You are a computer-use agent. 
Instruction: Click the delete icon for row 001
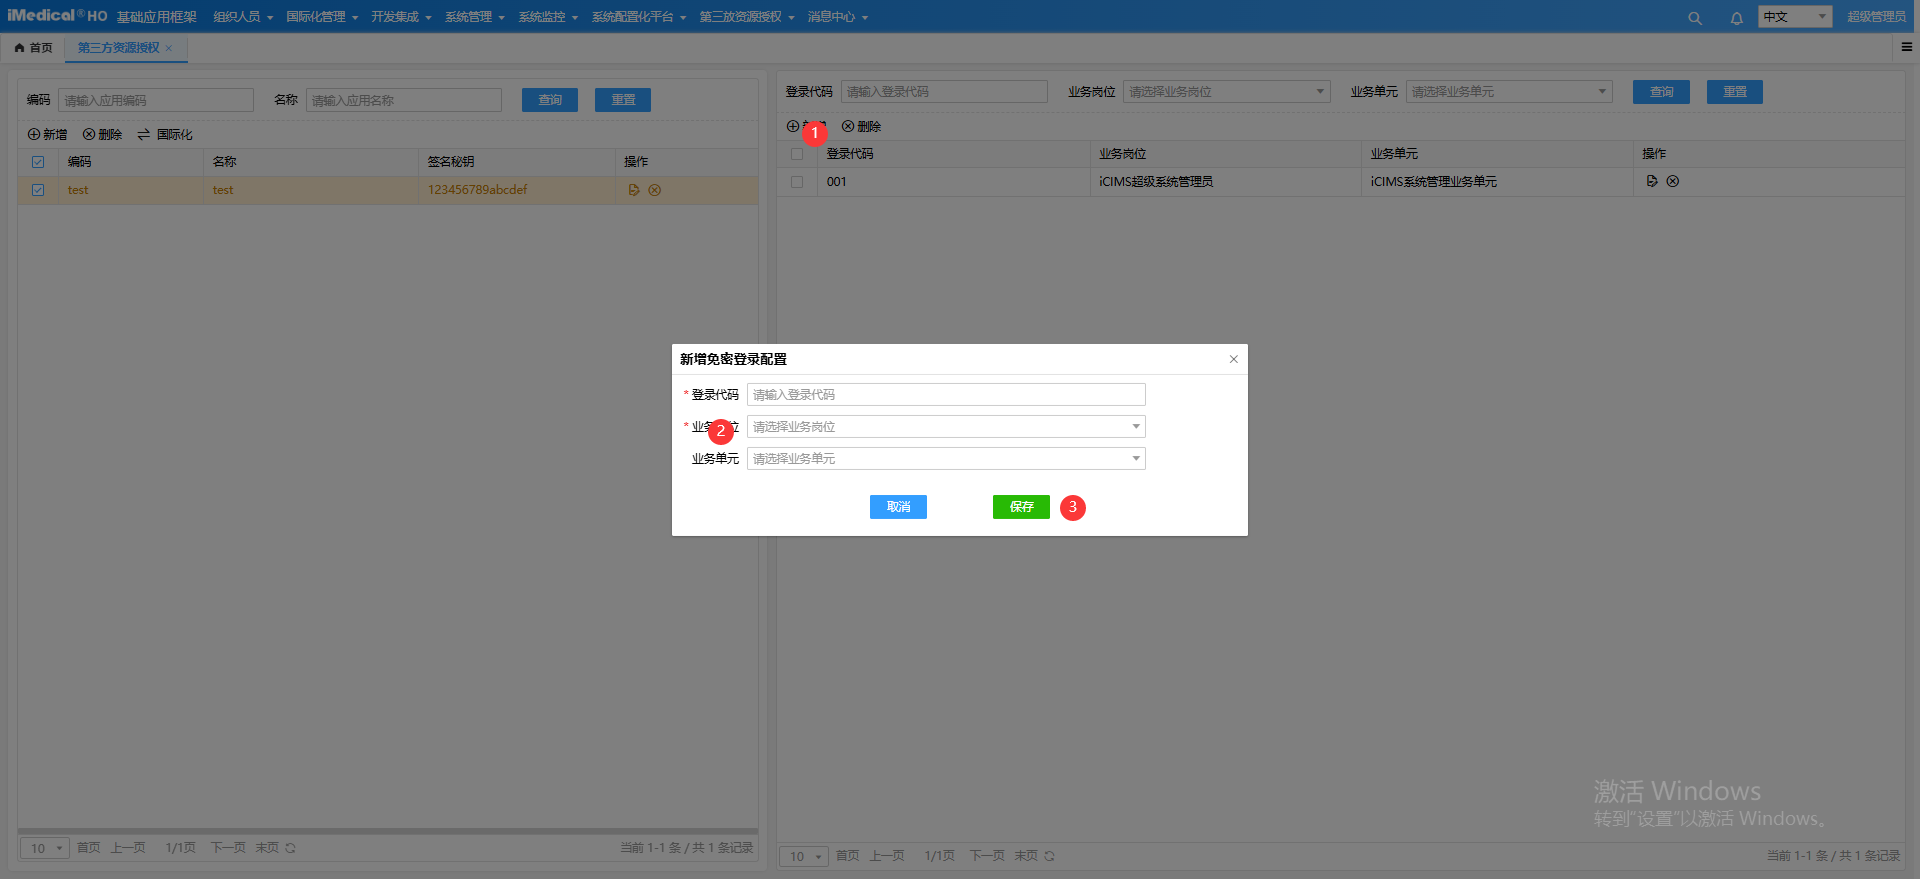click(x=1673, y=181)
